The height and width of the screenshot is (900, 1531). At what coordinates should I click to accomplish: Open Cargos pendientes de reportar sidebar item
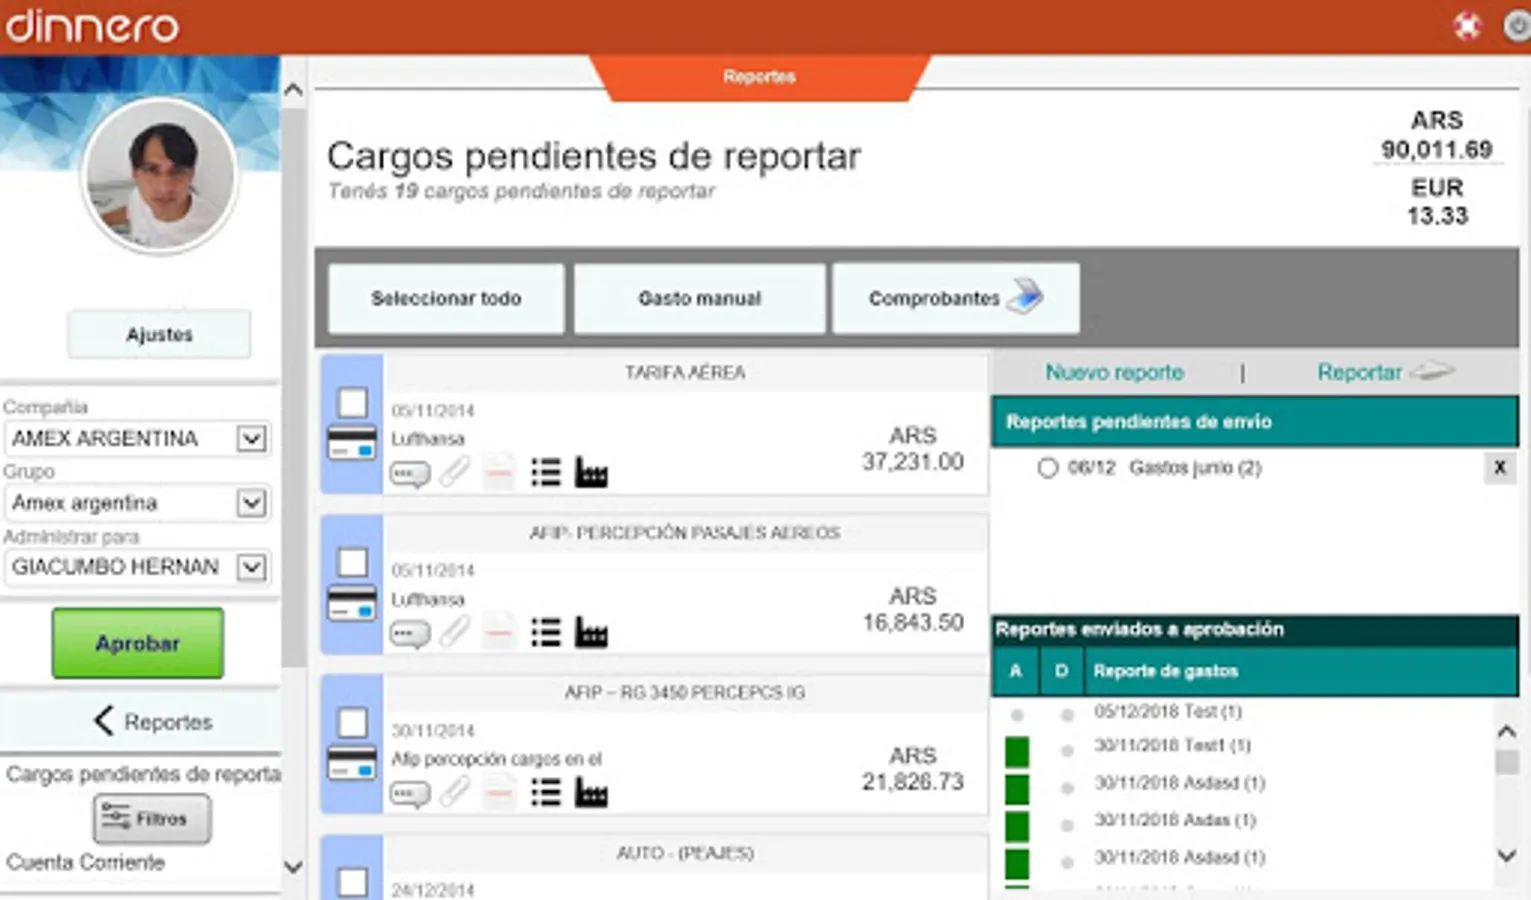tap(142, 774)
